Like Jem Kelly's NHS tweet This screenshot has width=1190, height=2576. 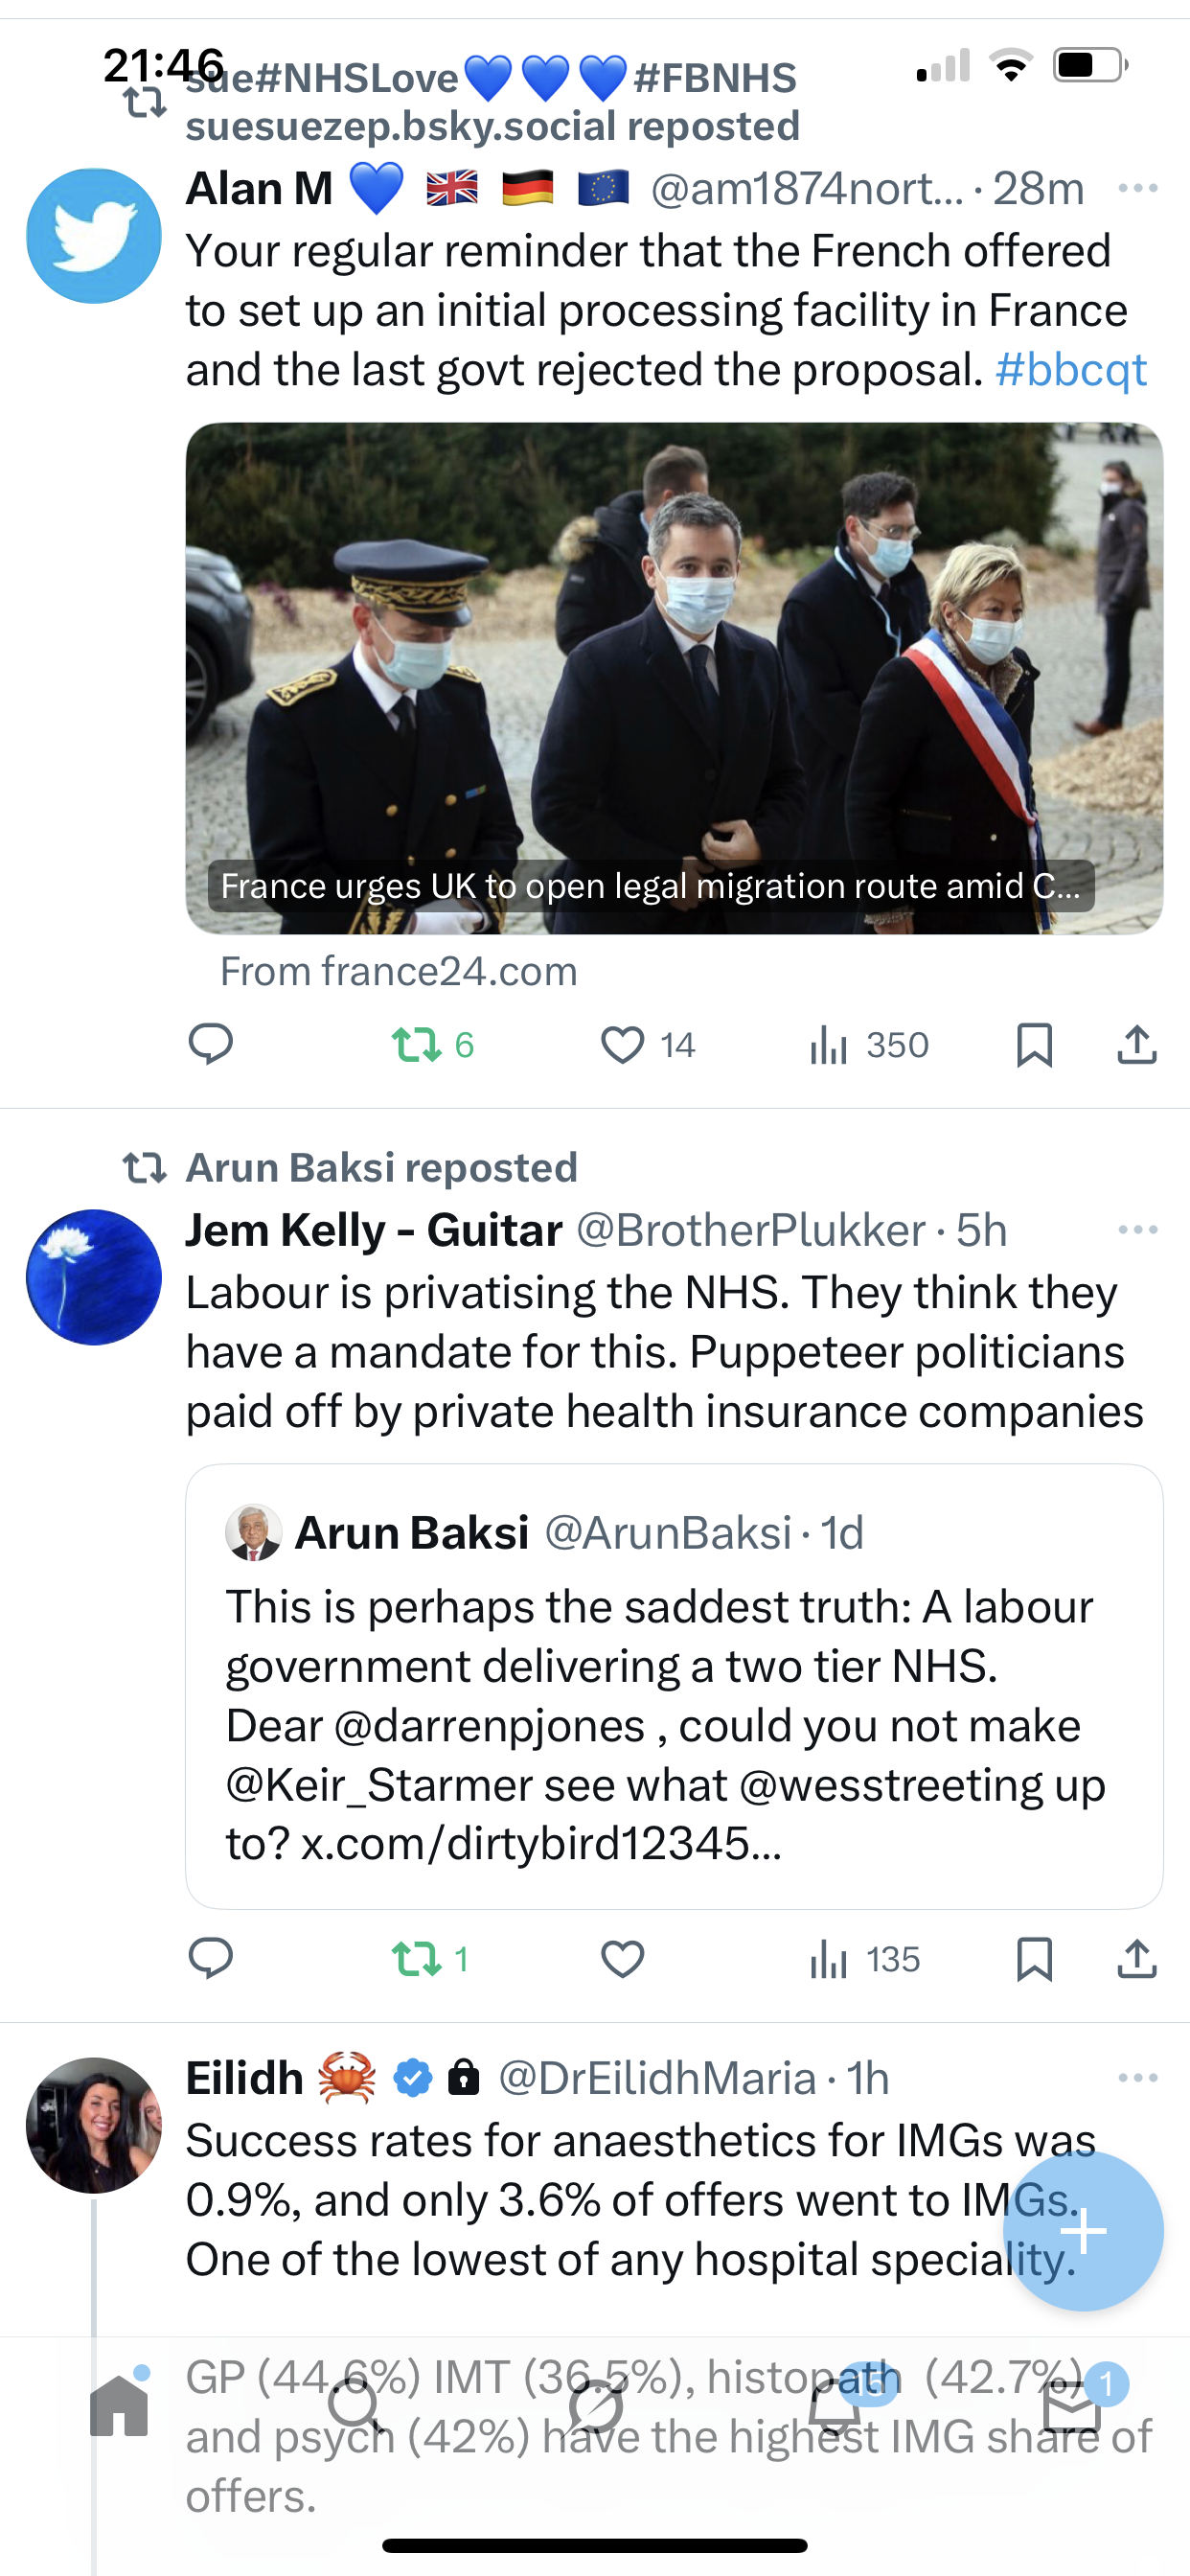[x=622, y=1958]
